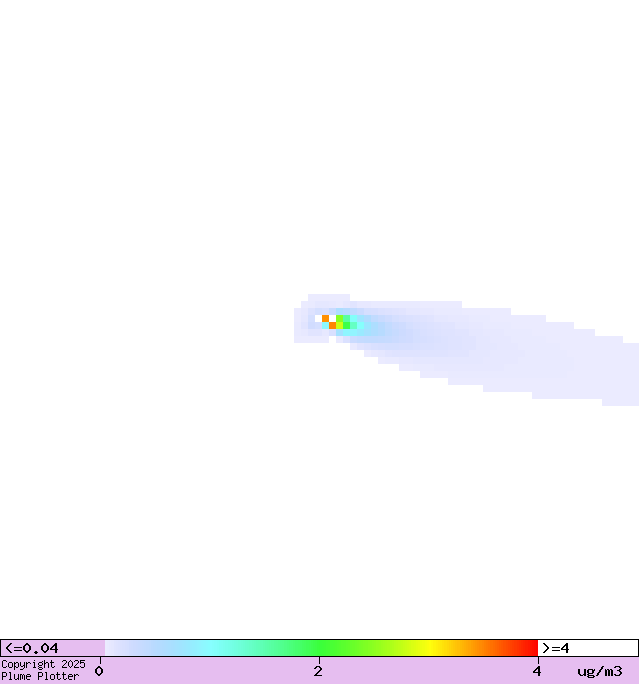Click the '0' tick label on scale
Image resolution: width=639 pixels, height=684 pixels.
(x=99, y=671)
